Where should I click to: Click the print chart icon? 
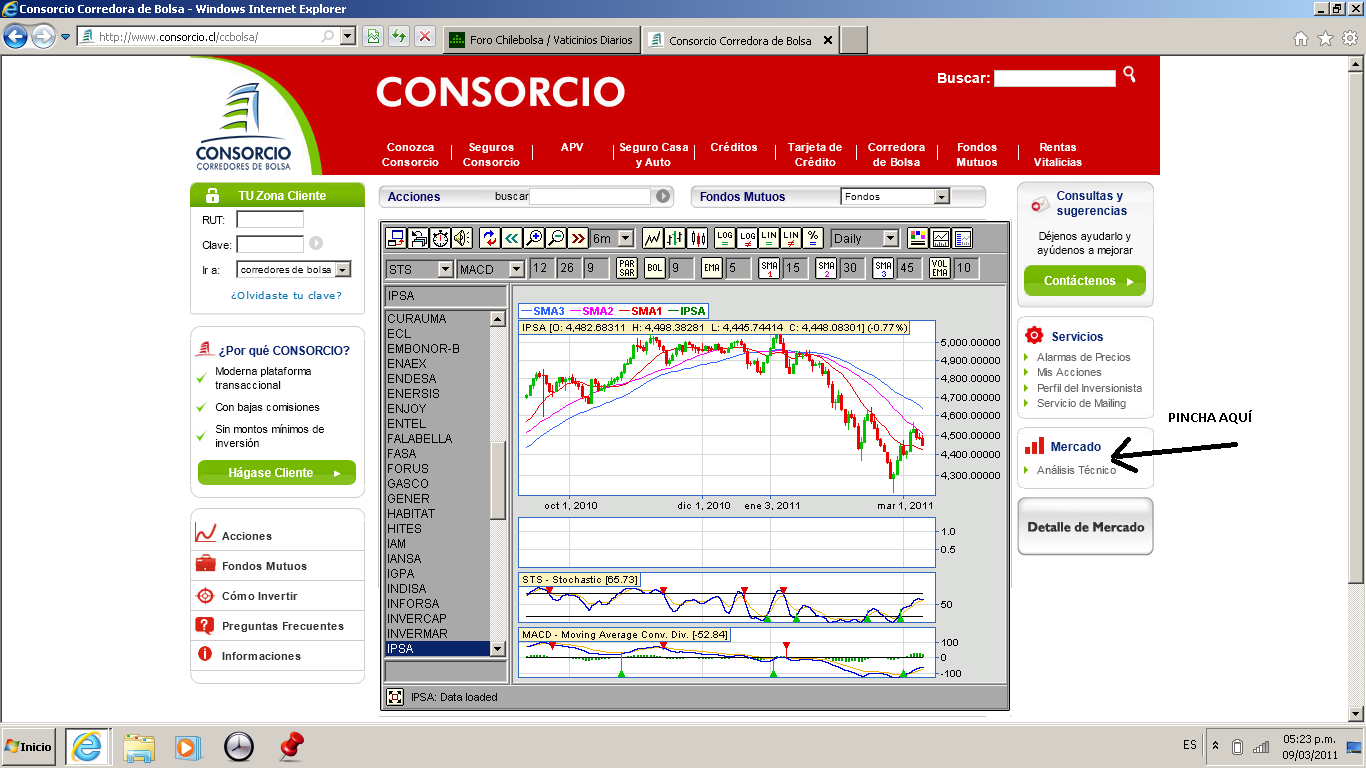point(418,238)
